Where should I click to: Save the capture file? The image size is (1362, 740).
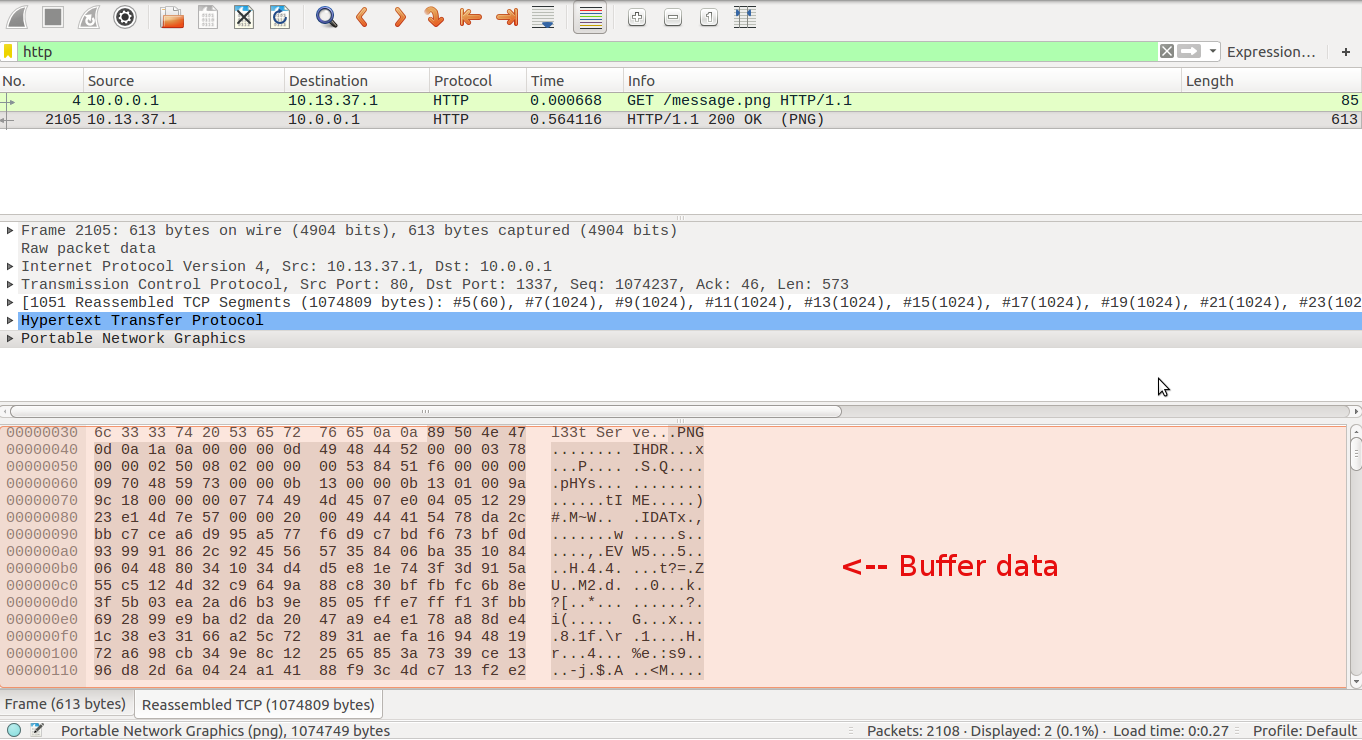click(x=207, y=16)
